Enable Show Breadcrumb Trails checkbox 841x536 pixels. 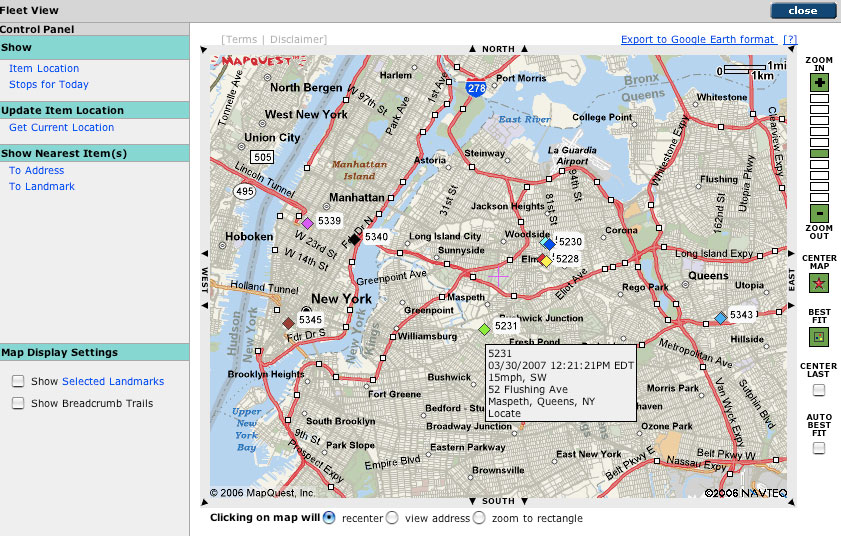[x=18, y=403]
